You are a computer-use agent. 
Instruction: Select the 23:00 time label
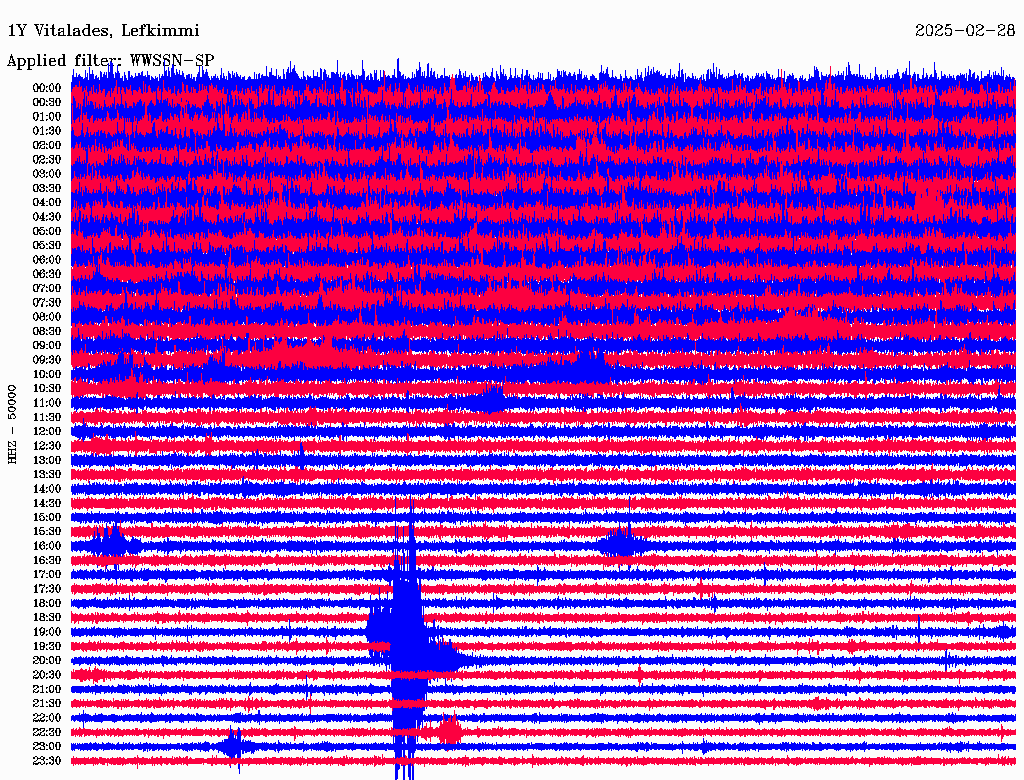[x=47, y=746]
